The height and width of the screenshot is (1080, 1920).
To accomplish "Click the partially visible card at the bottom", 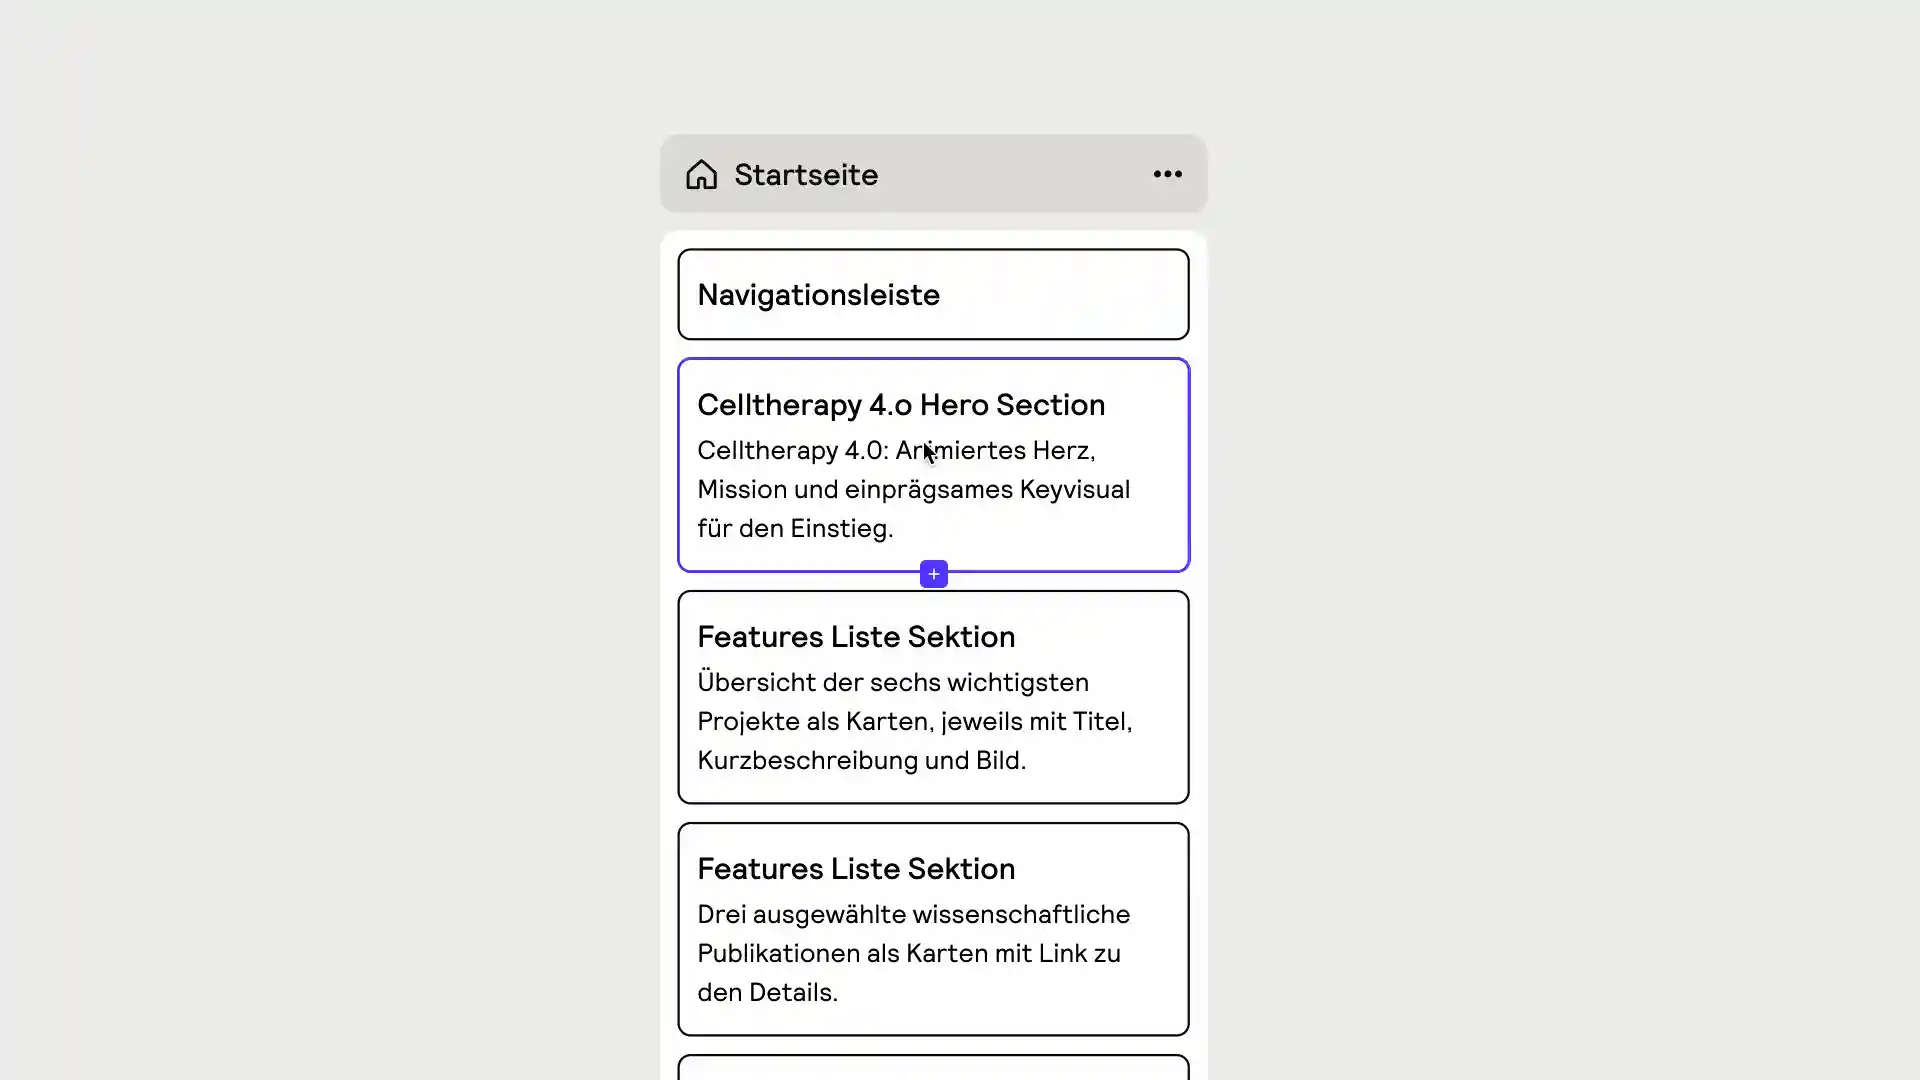I will [x=932, y=1068].
